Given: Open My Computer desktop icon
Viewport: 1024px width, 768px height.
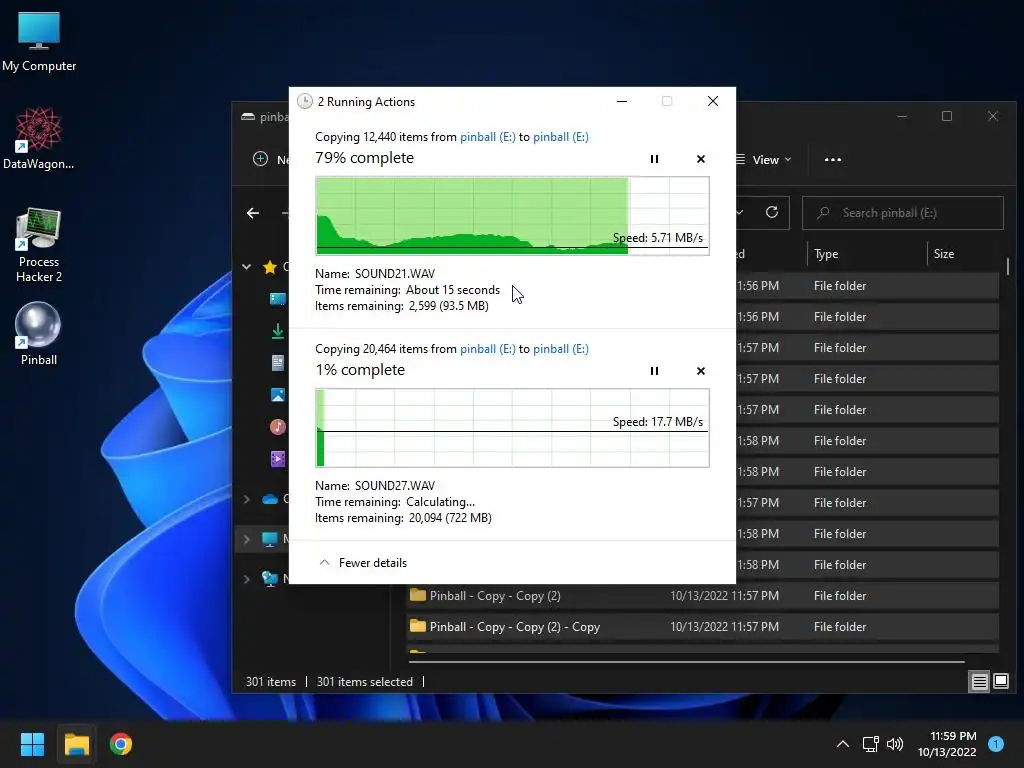Looking at the screenshot, I should point(39,42).
